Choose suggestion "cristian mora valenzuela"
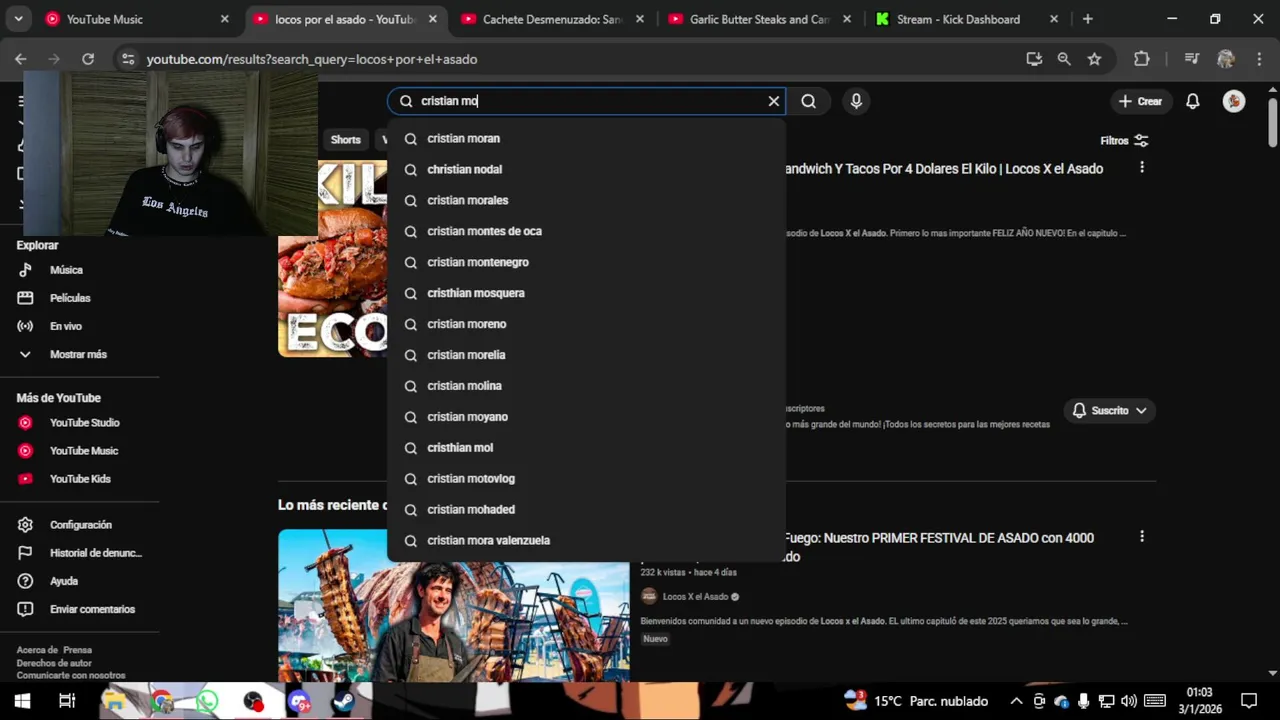Viewport: 1280px width, 720px height. 587,542
